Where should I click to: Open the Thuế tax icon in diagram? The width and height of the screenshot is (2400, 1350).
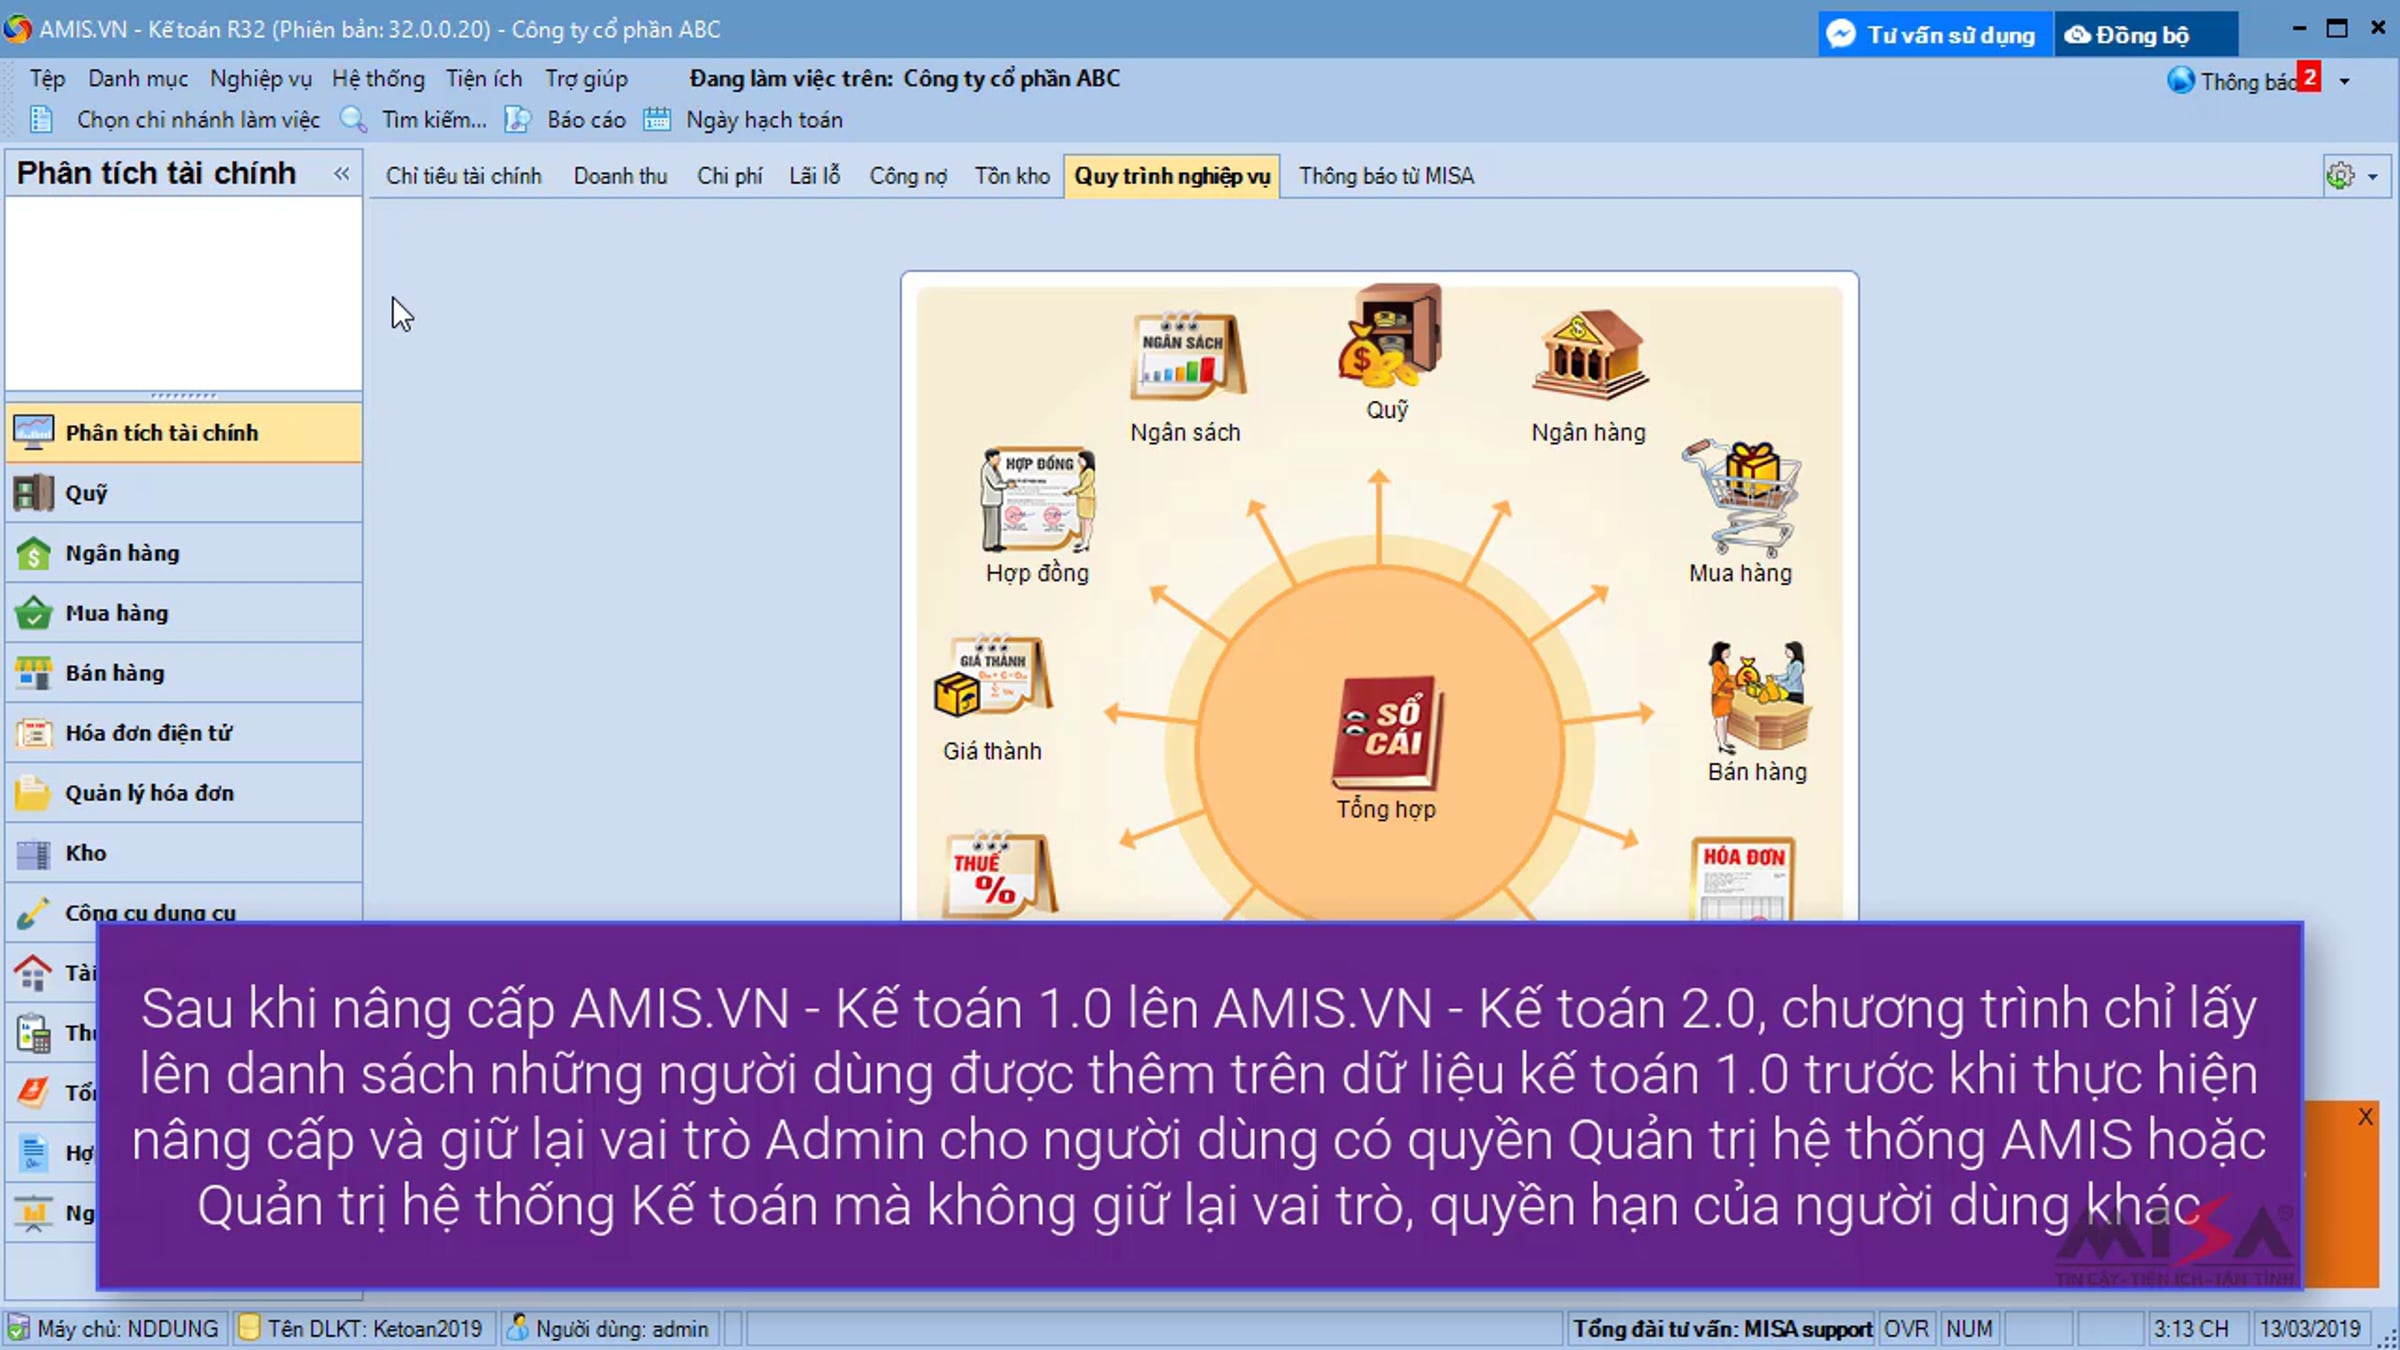[999, 875]
